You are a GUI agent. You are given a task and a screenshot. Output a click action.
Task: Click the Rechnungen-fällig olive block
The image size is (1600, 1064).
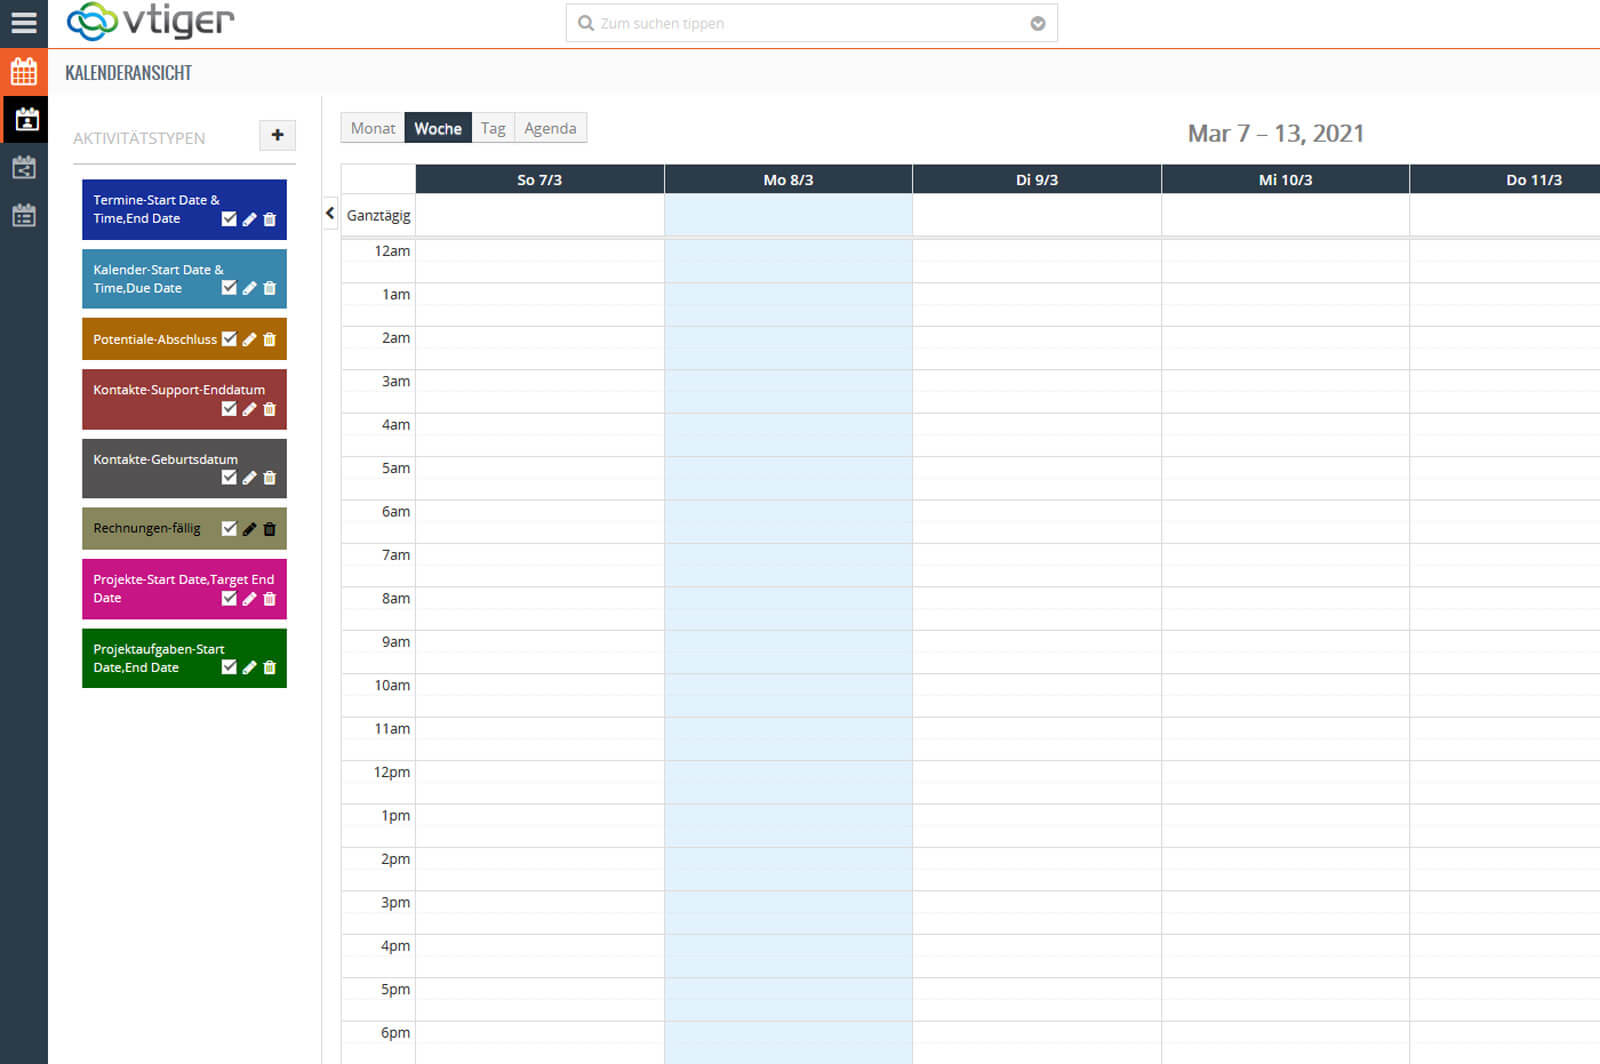click(x=184, y=529)
